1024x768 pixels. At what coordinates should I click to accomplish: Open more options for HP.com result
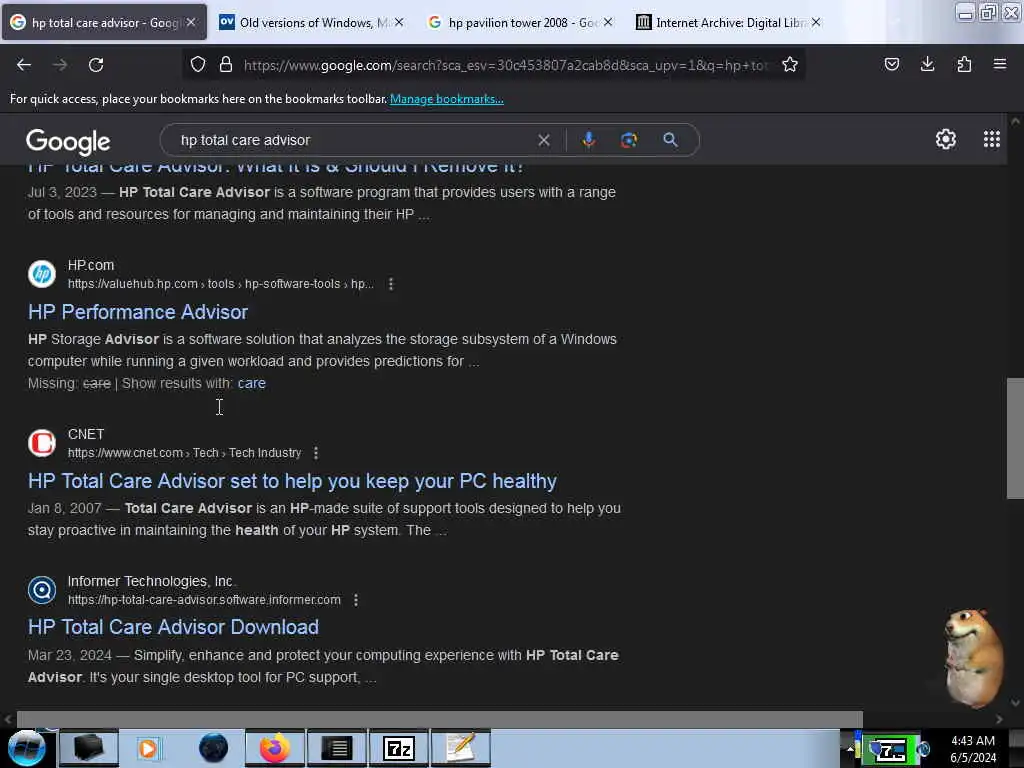click(x=391, y=284)
